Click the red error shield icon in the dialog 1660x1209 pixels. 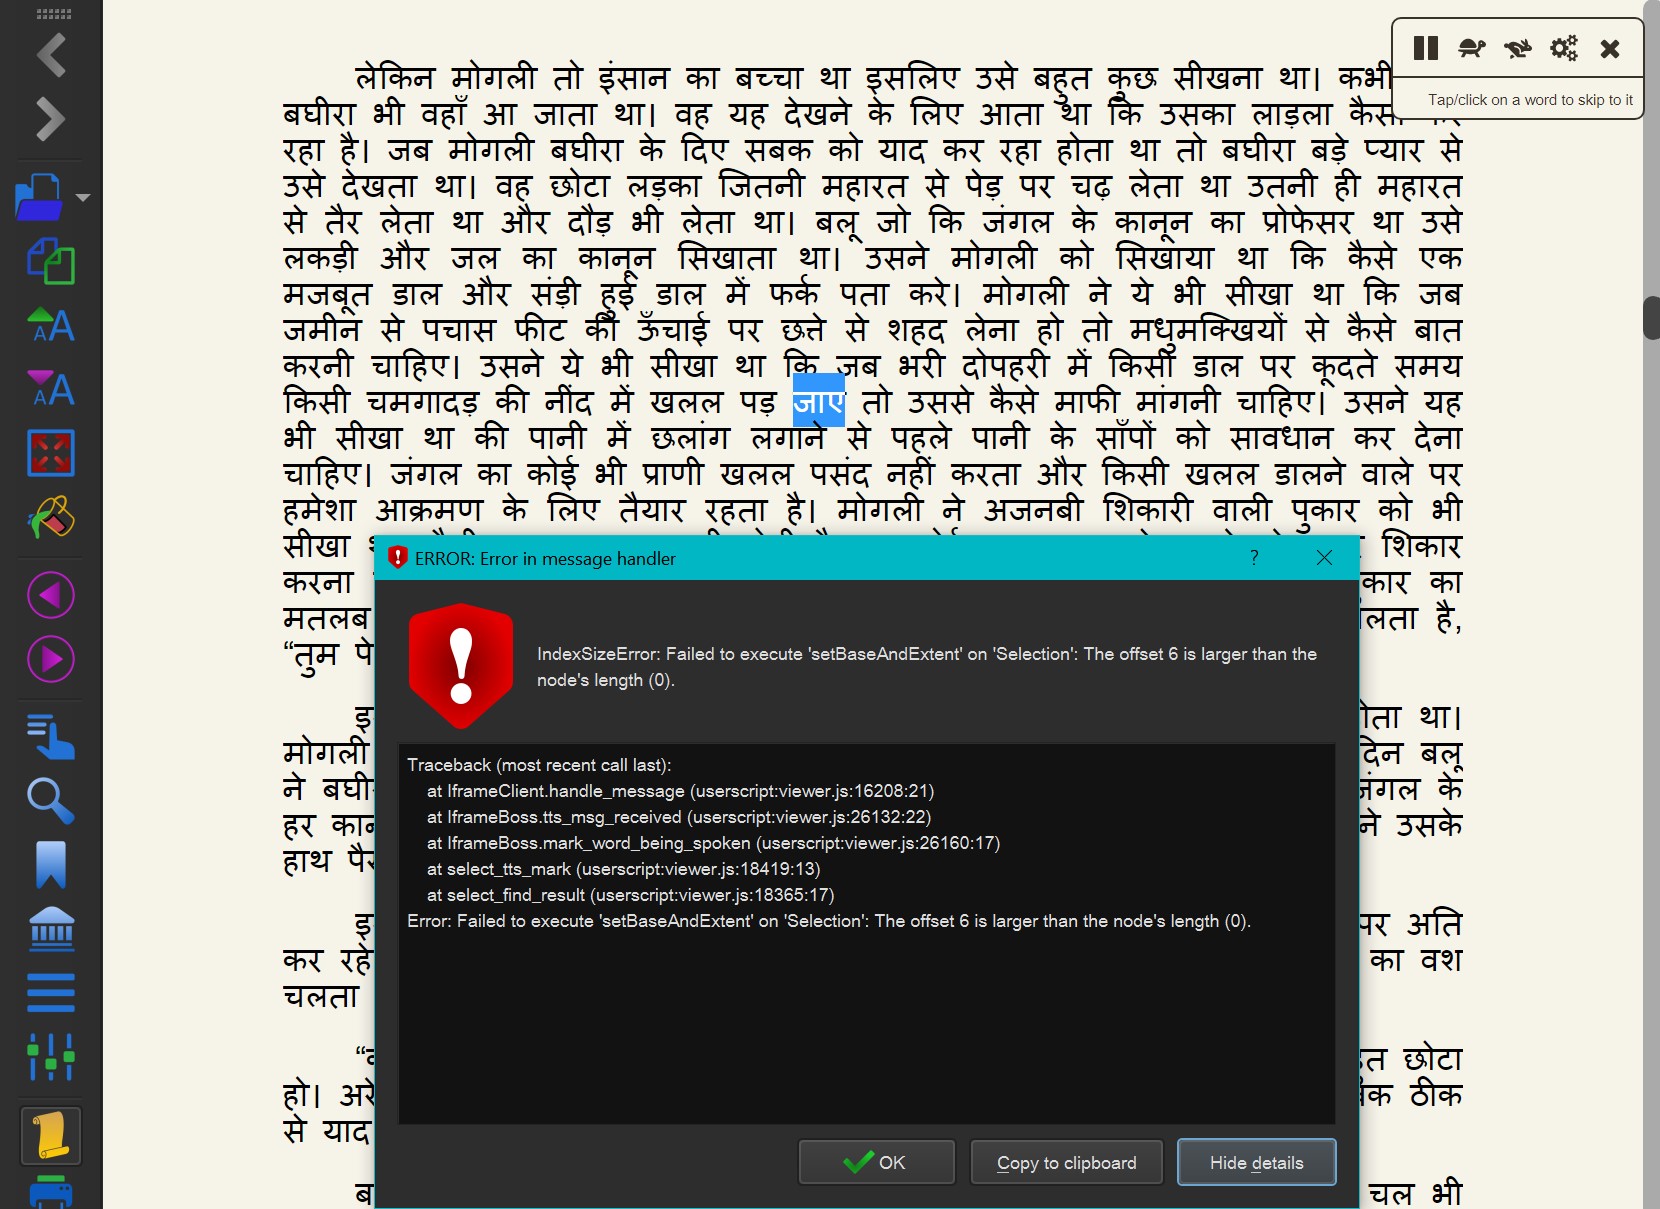tap(461, 666)
